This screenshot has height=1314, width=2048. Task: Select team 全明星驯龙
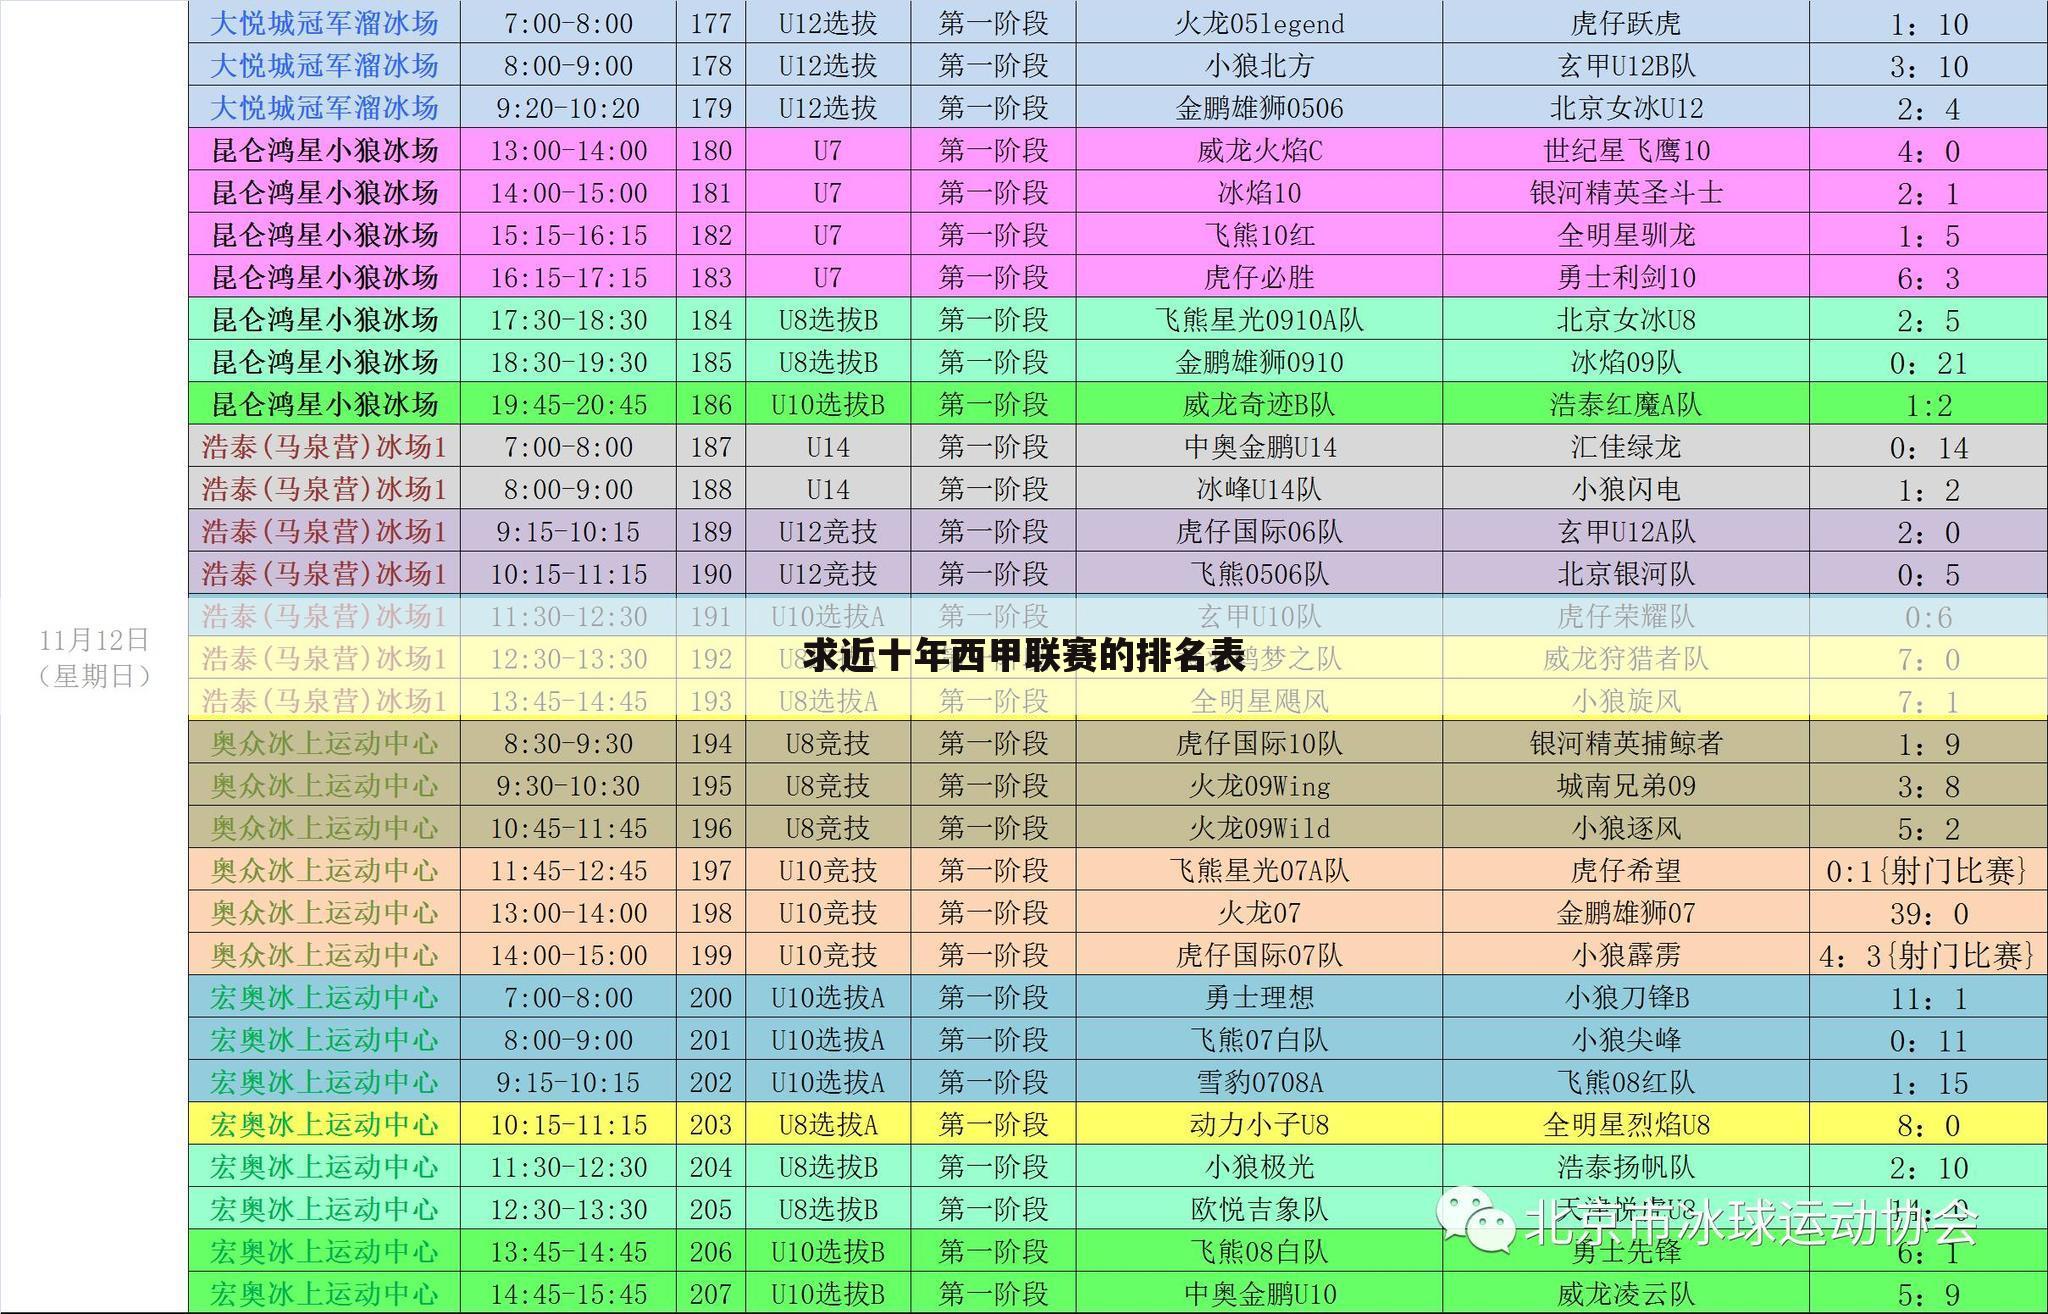pos(1626,235)
